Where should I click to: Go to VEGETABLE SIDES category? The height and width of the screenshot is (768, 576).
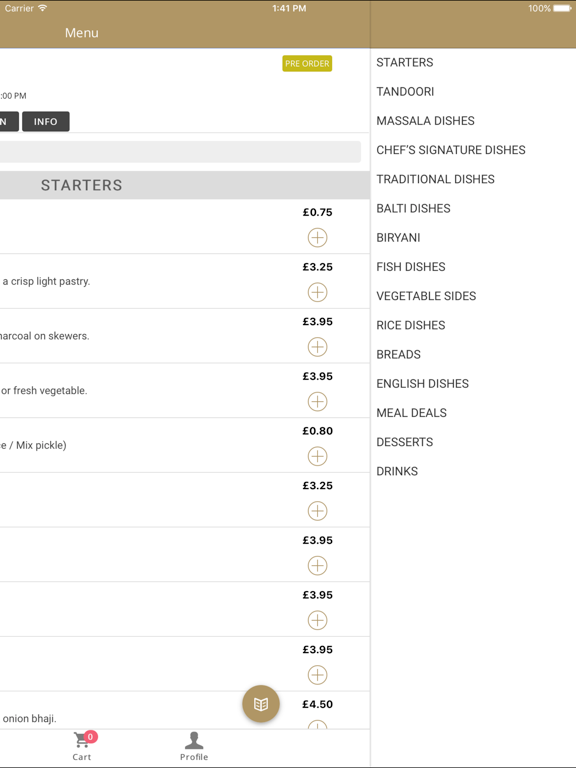[x=426, y=296]
